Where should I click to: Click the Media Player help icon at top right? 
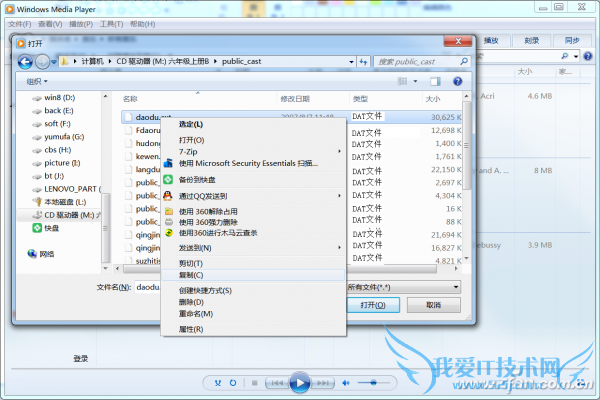(x=588, y=56)
